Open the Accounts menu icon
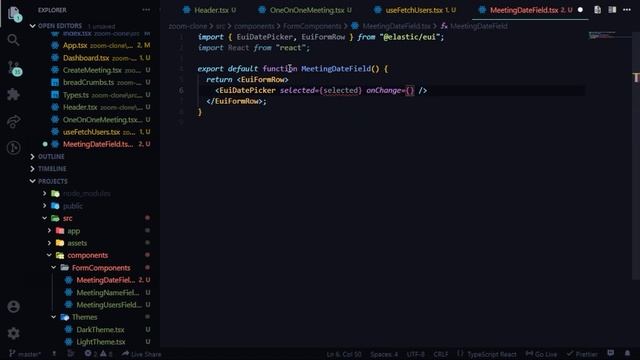The image size is (640, 360). (13, 307)
